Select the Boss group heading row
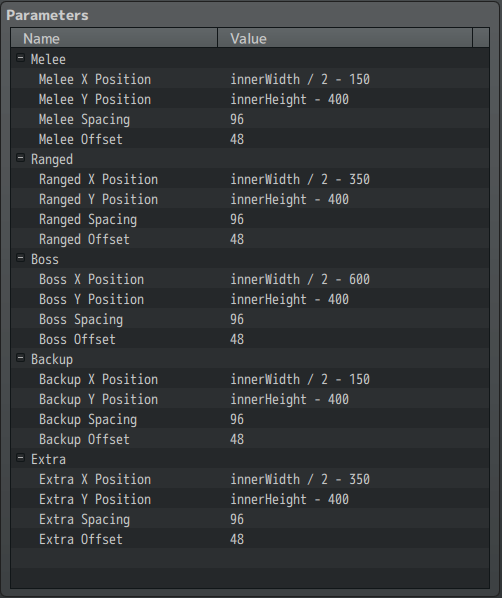Viewport: 502px width, 598px height. [250, 259]
